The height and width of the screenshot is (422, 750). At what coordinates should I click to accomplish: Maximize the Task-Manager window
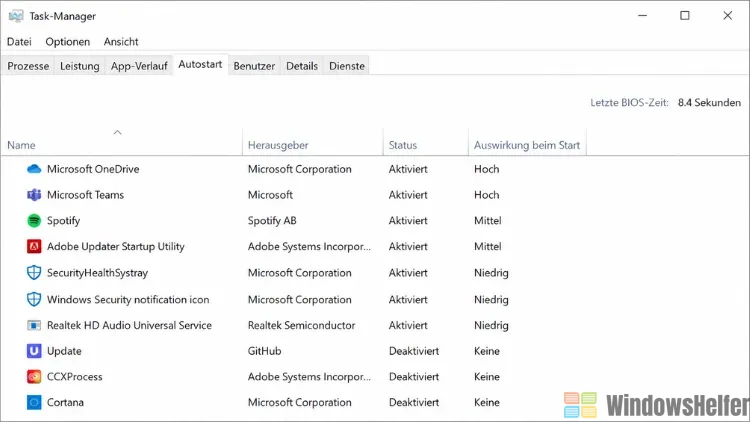tap(684, 16)
